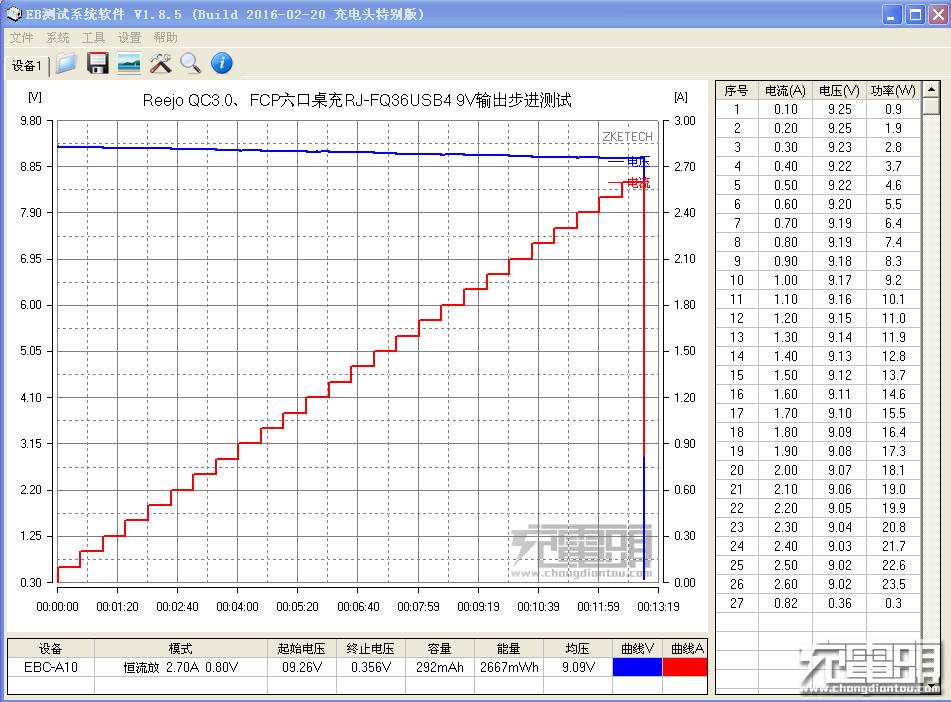Open the 文件 menu
The image size is (951, 702).
click(21, 38)
